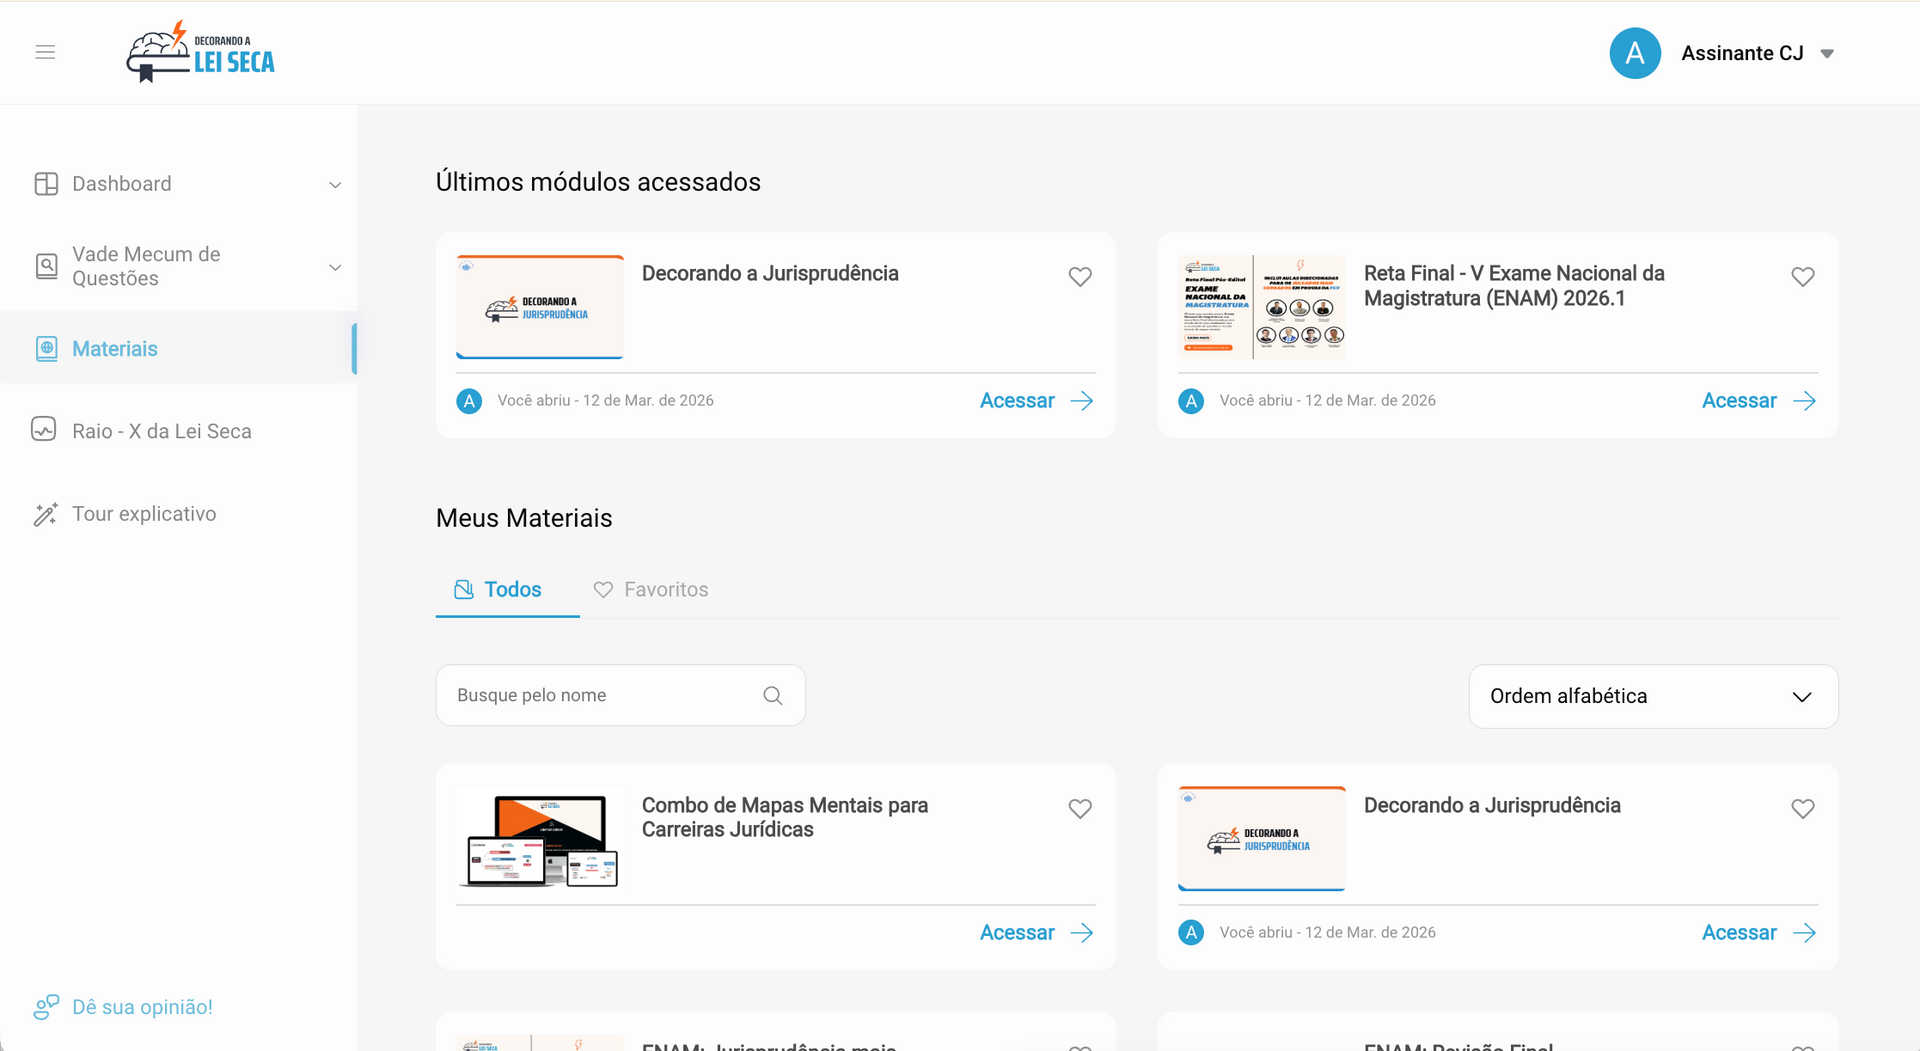Image resolution: width=1920 pixels, height=1051 pixels.
Task: Favorite the Reta Final ENAM module
Action: coord(1802,277)
